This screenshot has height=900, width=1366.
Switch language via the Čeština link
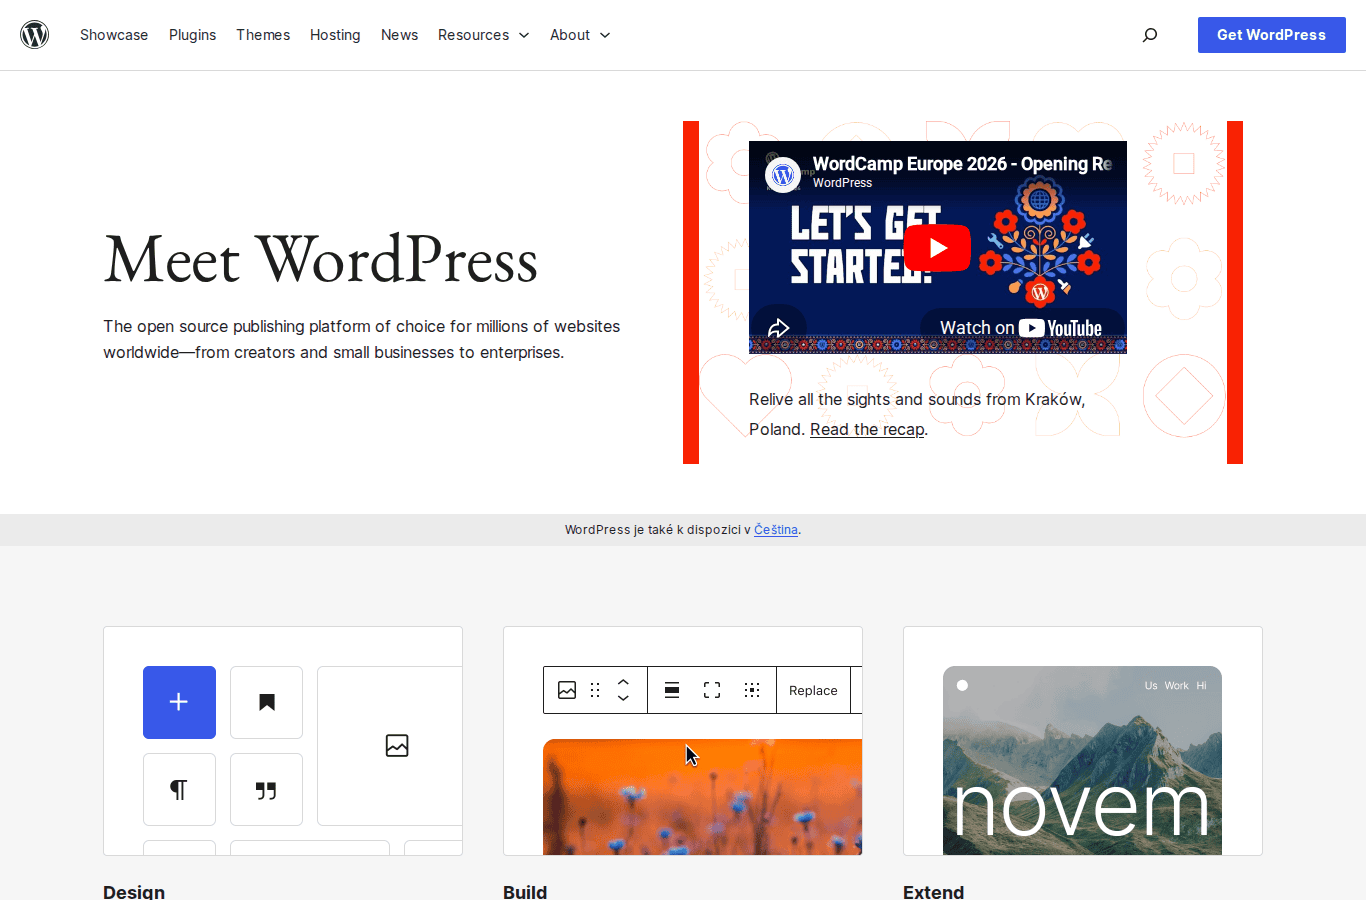[776, 530]
